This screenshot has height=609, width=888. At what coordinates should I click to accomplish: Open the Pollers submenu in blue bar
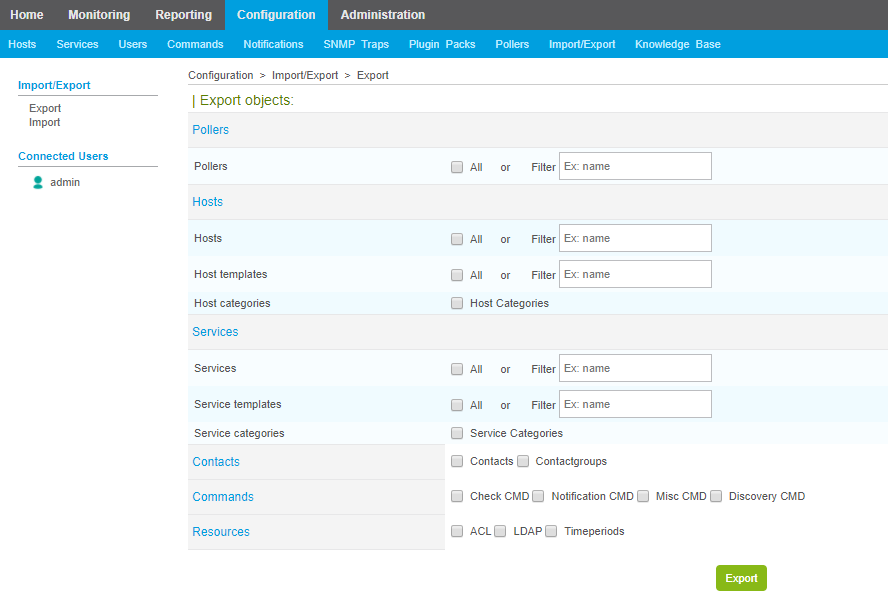tap(512, 44)
